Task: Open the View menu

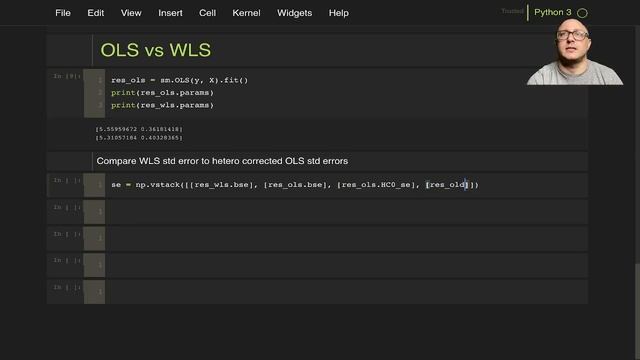Action: (x=131, y=13)
